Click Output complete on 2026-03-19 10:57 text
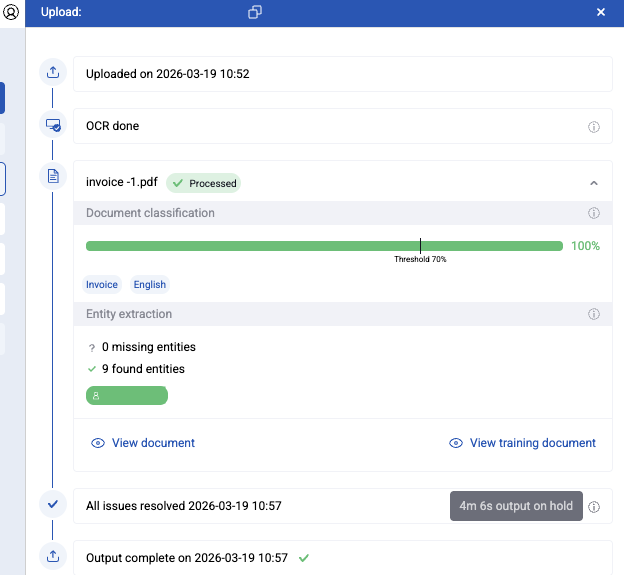Image resolution: width=624 pixels, height=575 pixels. 187,558
